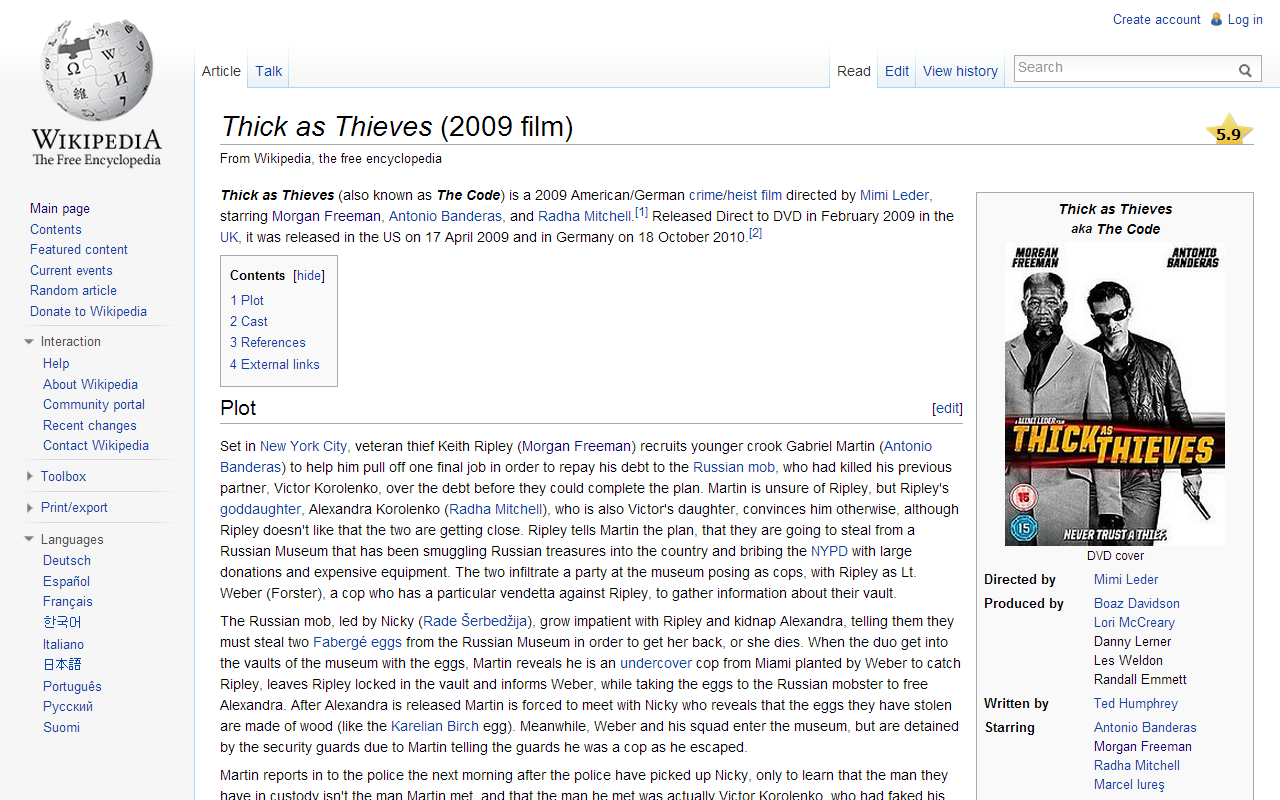Switch to Français language version
The height and width of the screenshot is (800, 1280).
click(68, 602)
